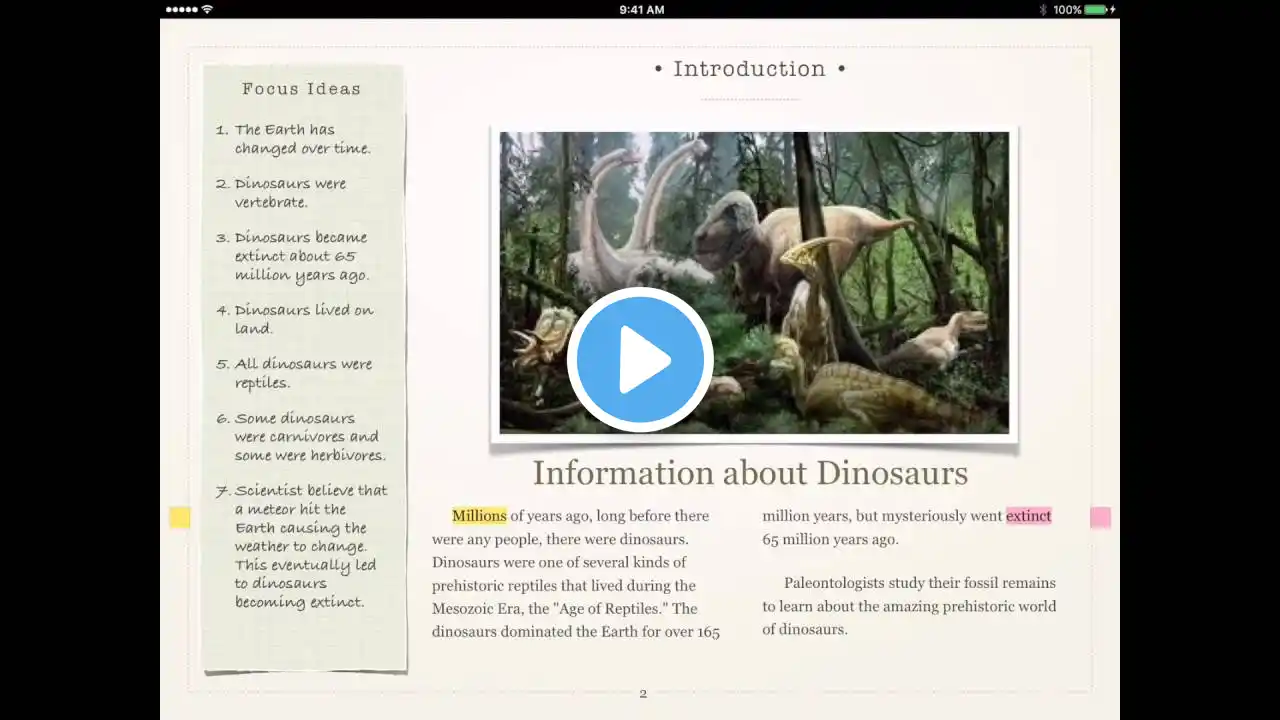
Task: Tap focus idea 7 about the meteor
Action: 302,546
